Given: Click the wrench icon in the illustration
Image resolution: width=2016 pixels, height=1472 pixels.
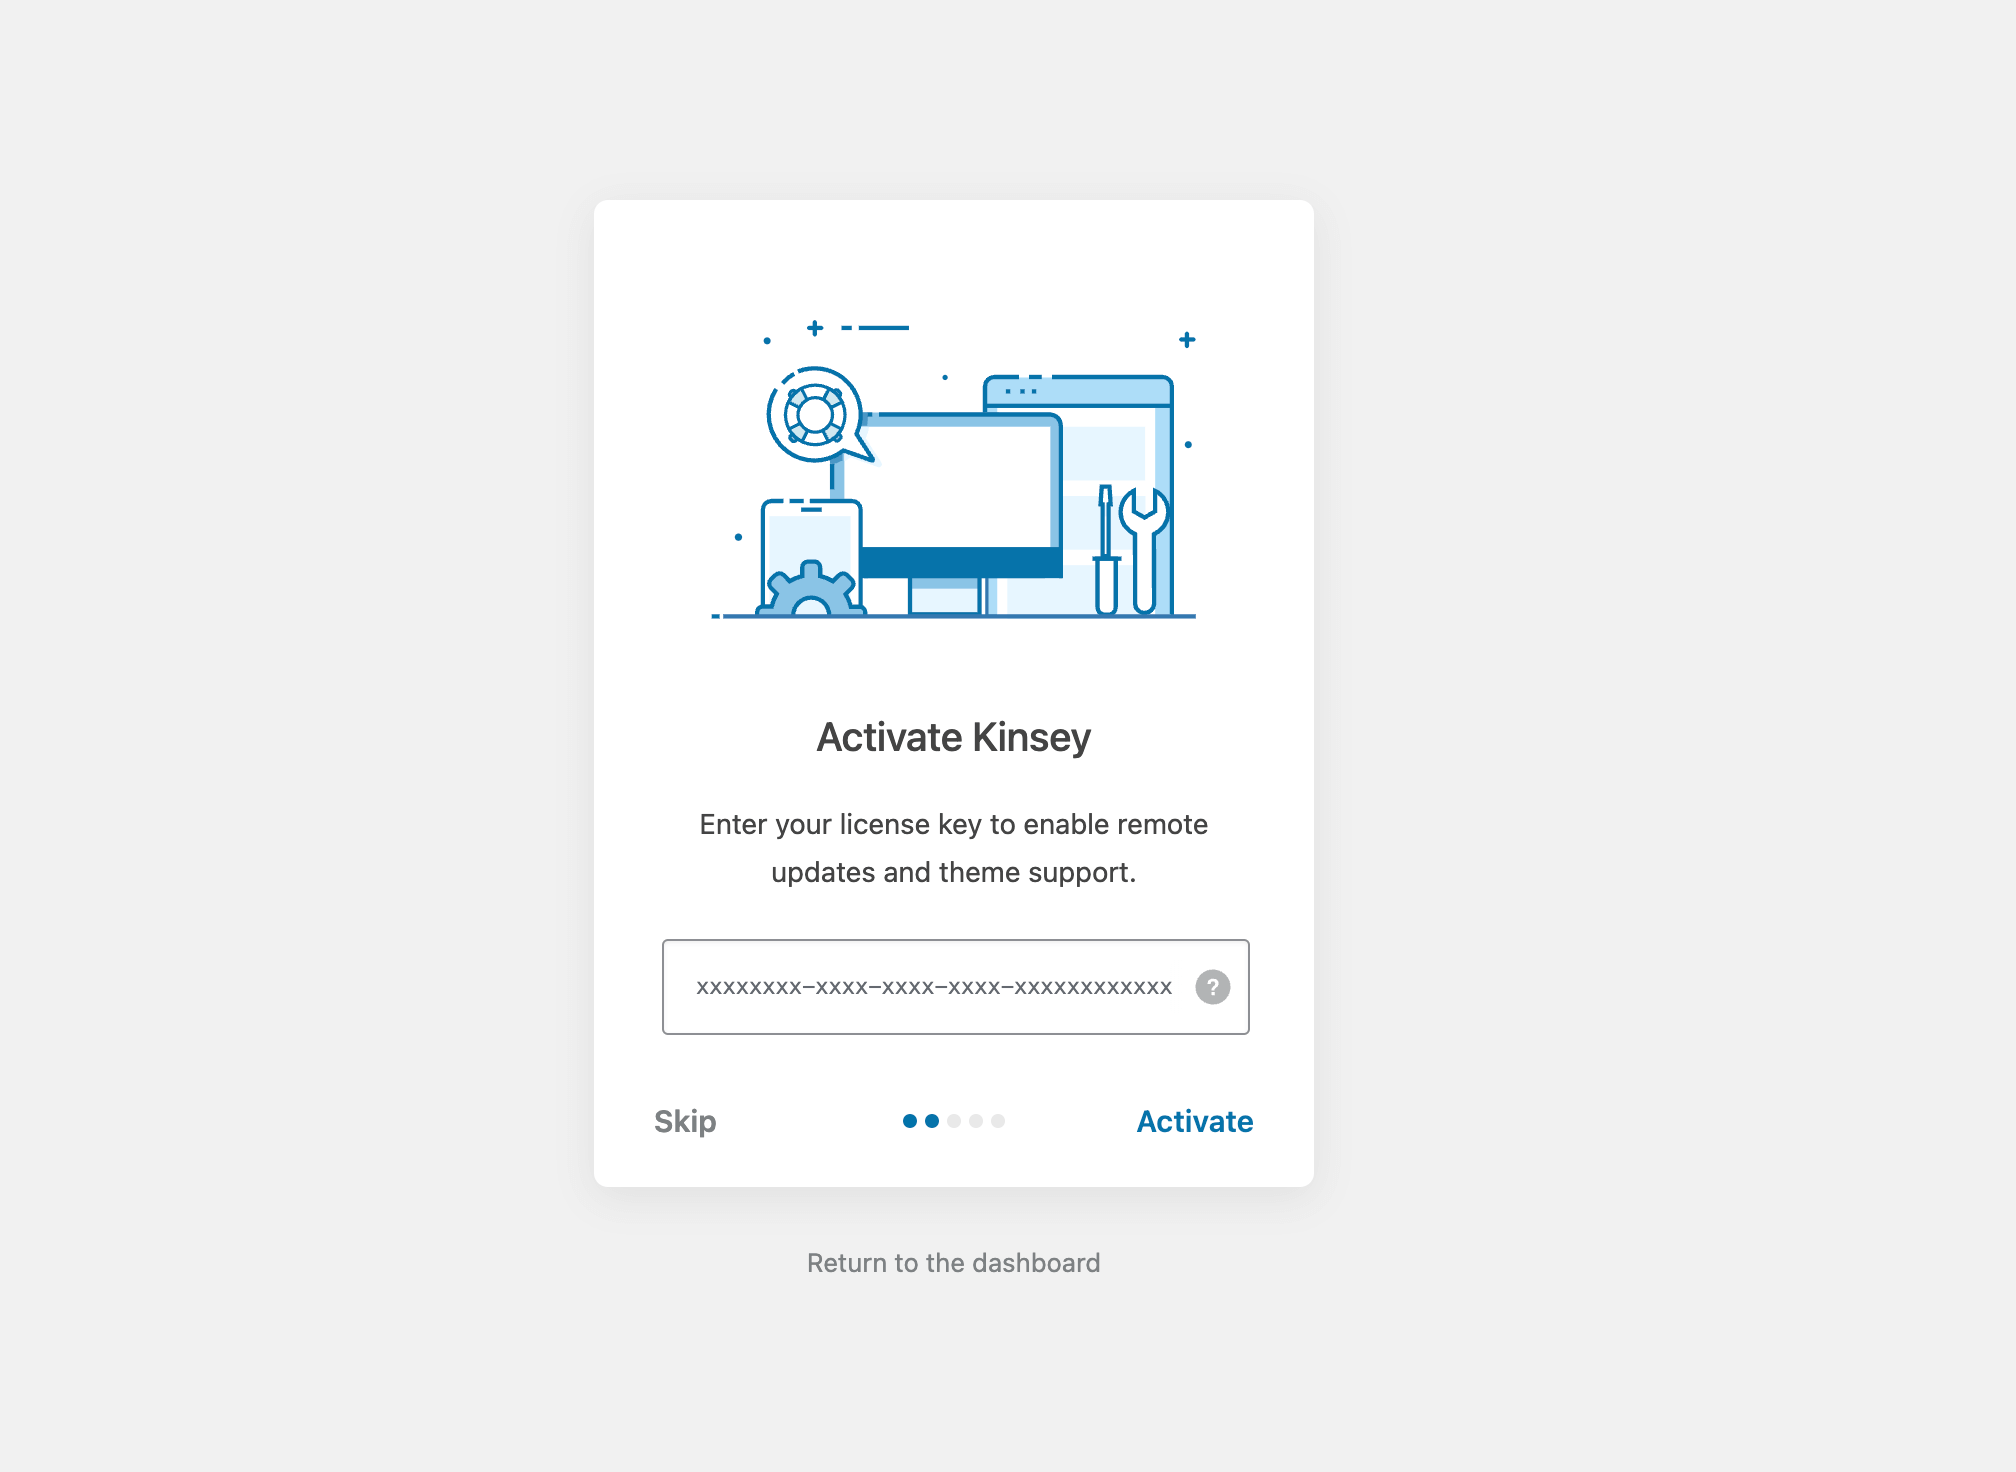Looking at the screenshot, I should [1144, 548].
